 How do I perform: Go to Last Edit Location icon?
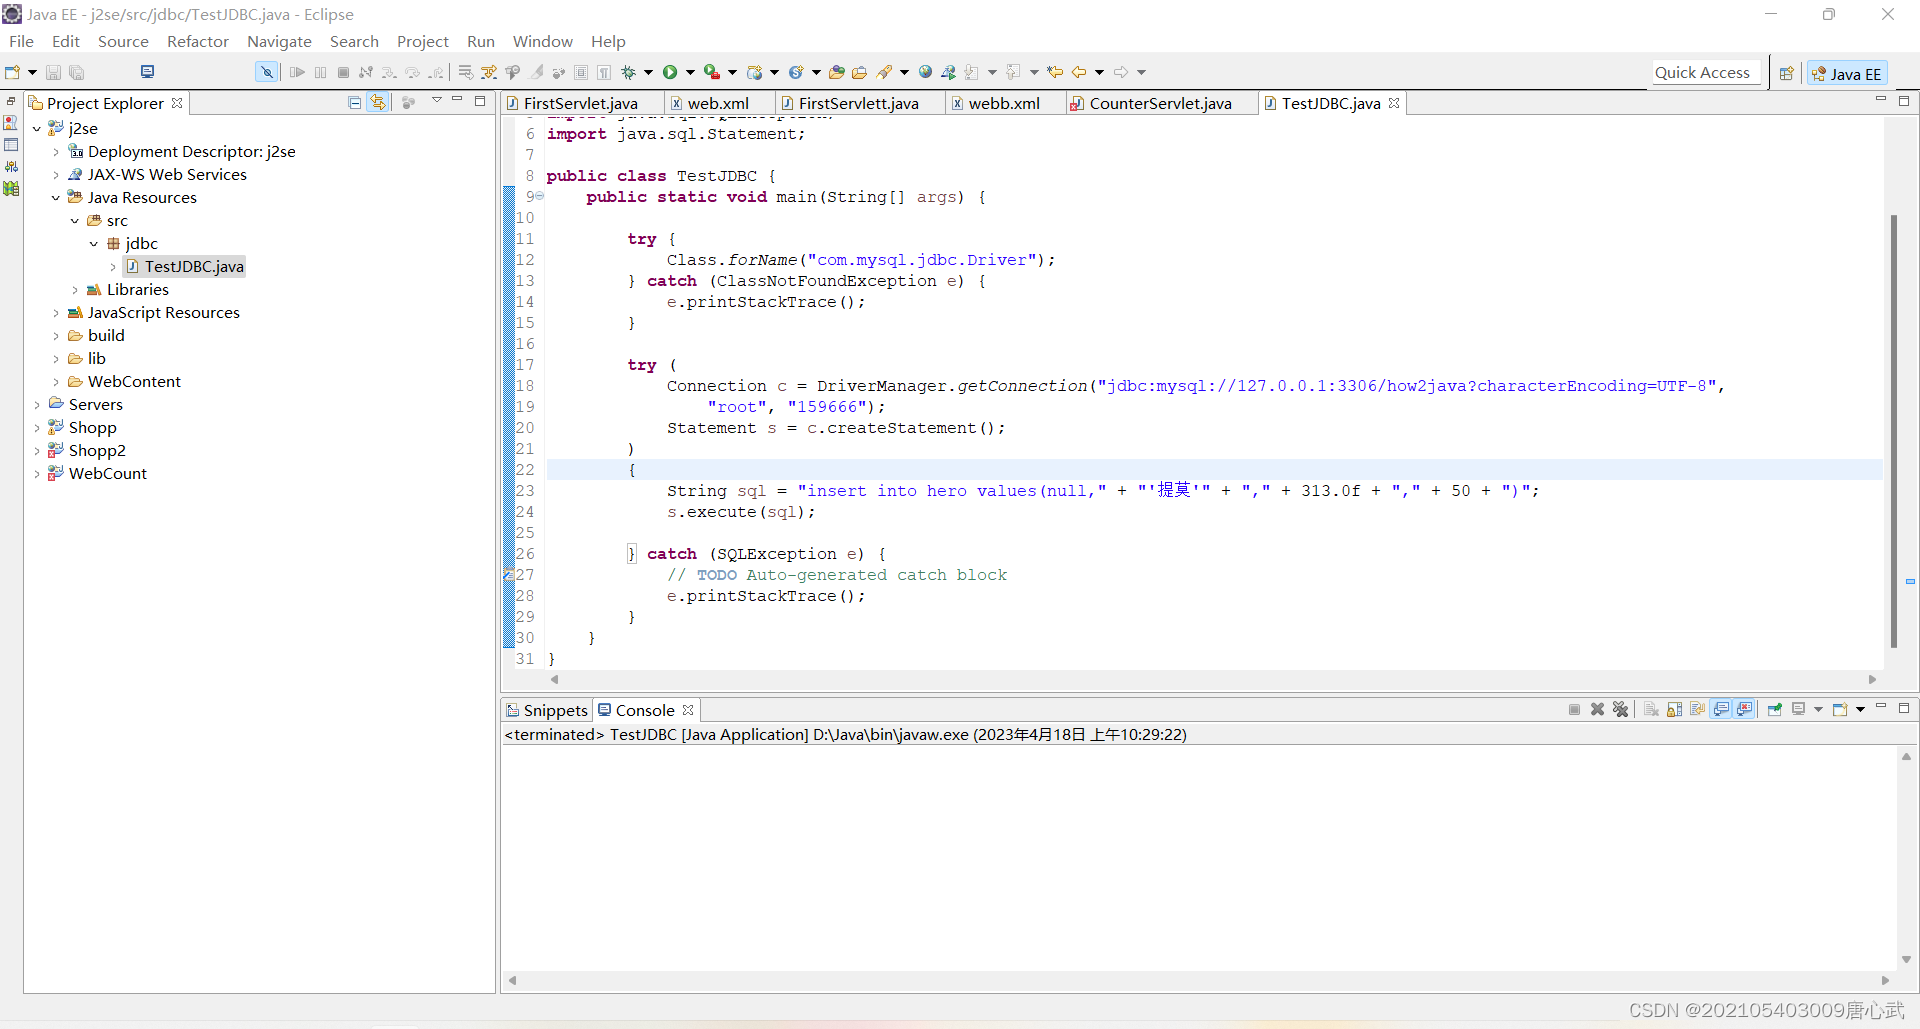coord(1055,72)
